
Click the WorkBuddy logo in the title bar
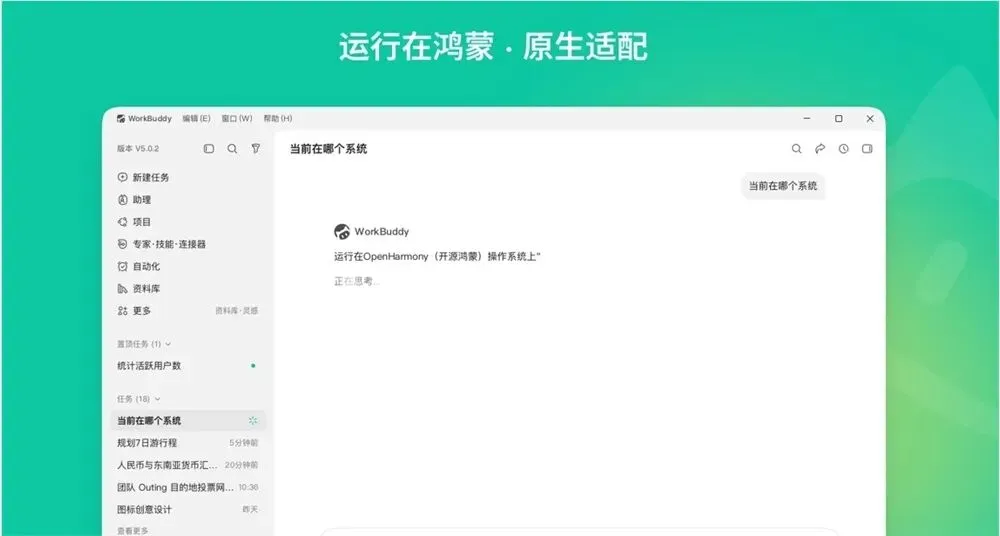click(x=121, y=119)
